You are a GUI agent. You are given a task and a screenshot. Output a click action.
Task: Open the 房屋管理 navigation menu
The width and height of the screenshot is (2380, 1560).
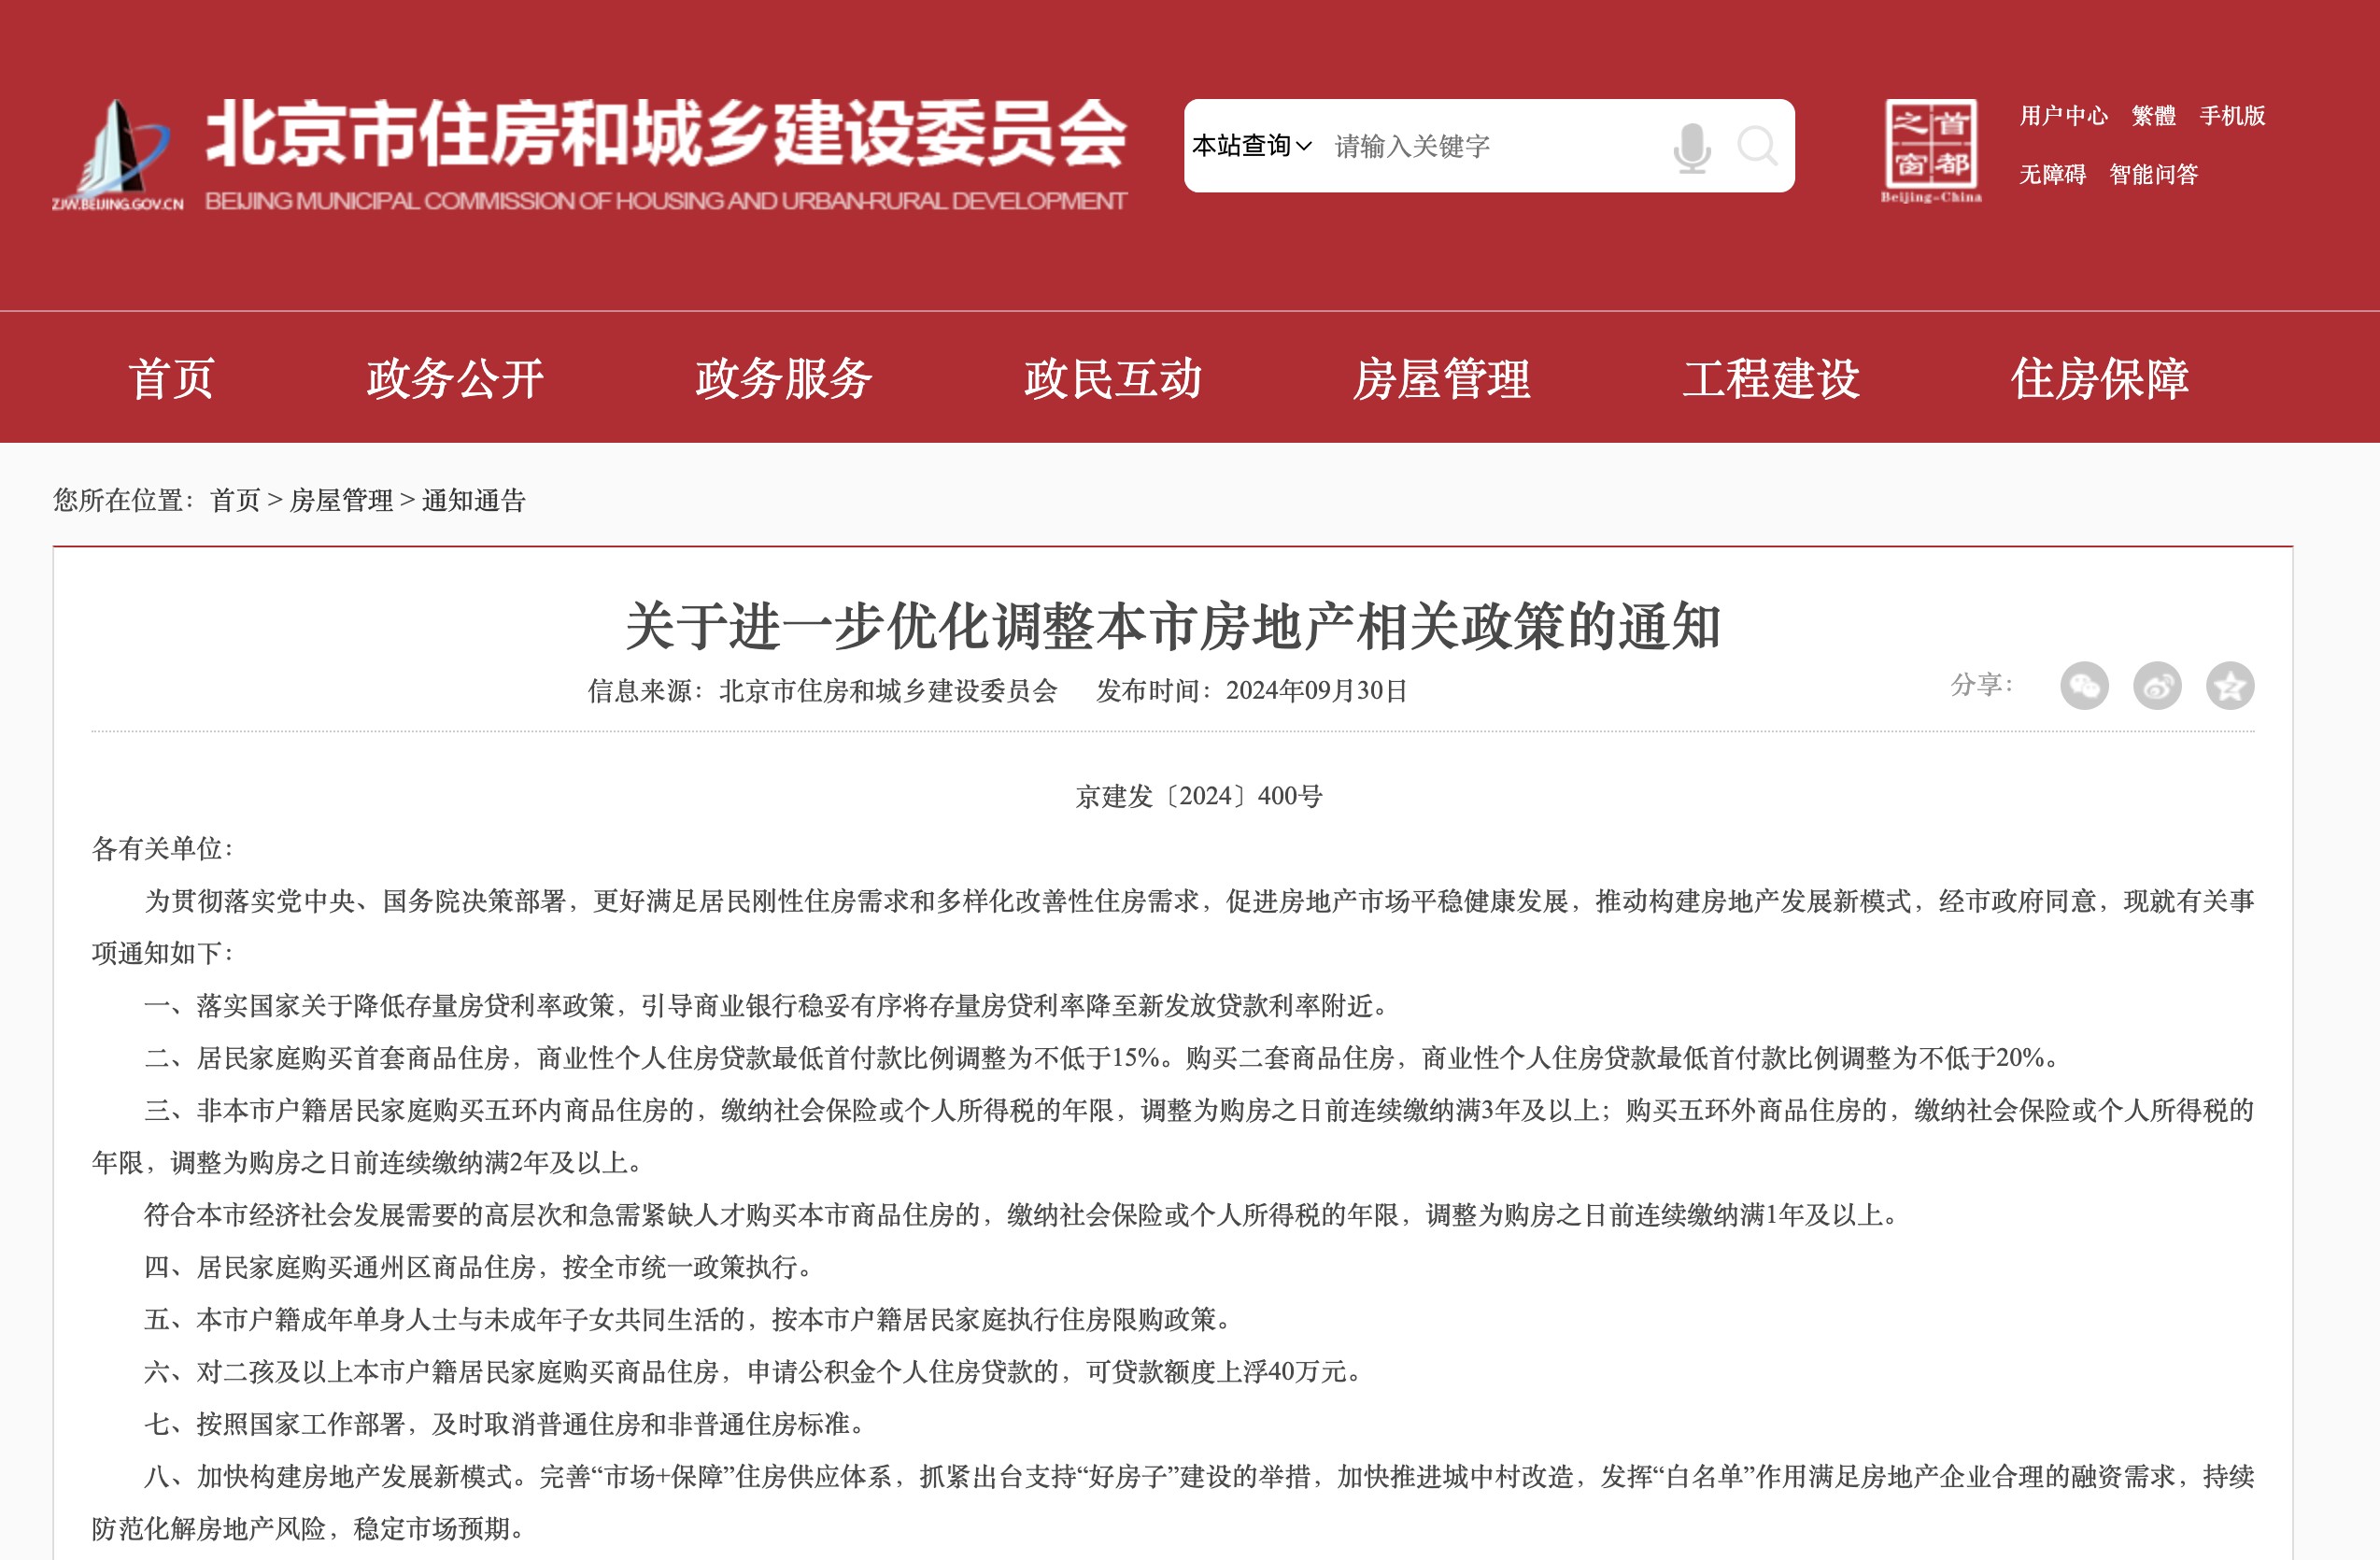1442,379
